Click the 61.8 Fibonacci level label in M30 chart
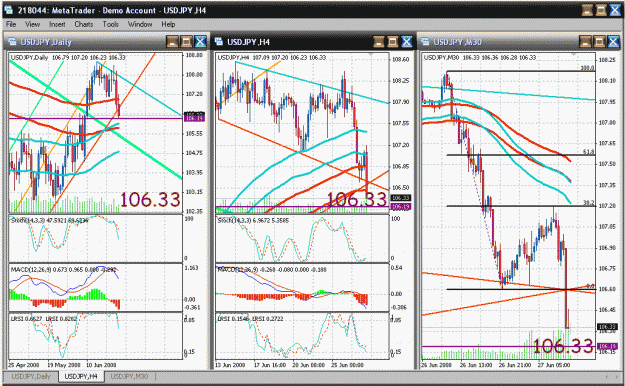 [588, 152]
